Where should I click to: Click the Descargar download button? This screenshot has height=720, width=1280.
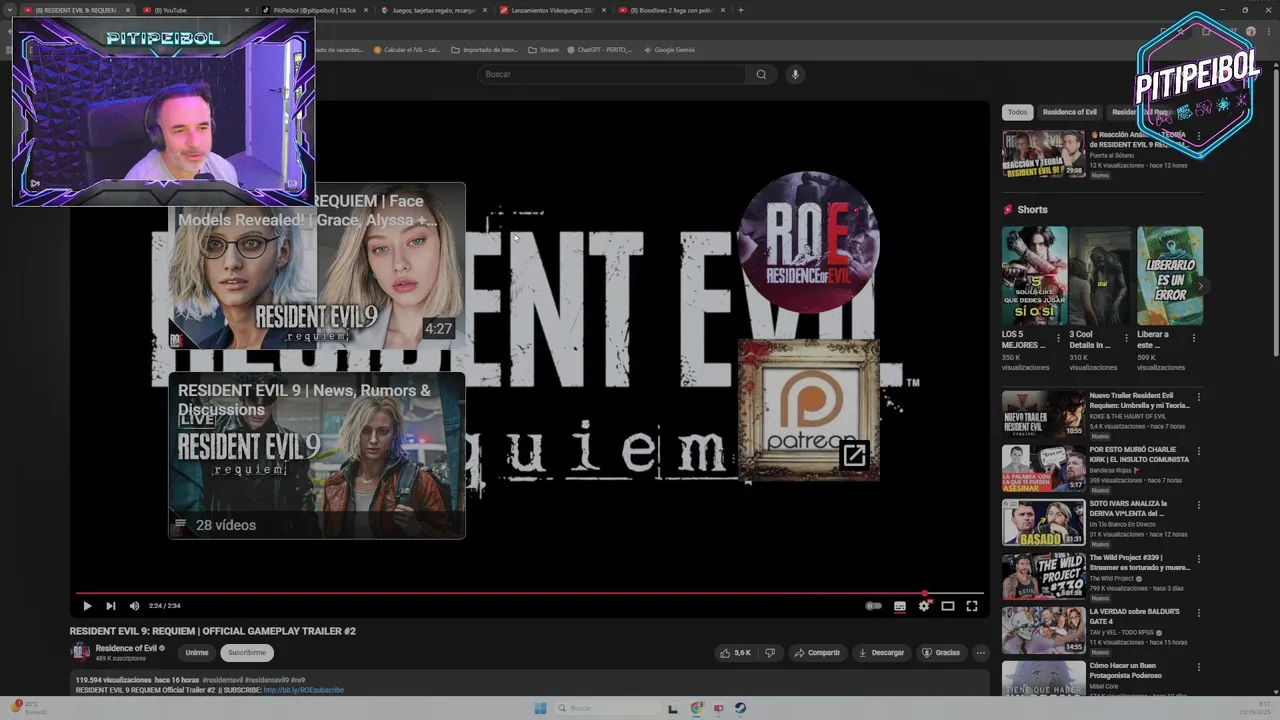(x=881, y=653)
